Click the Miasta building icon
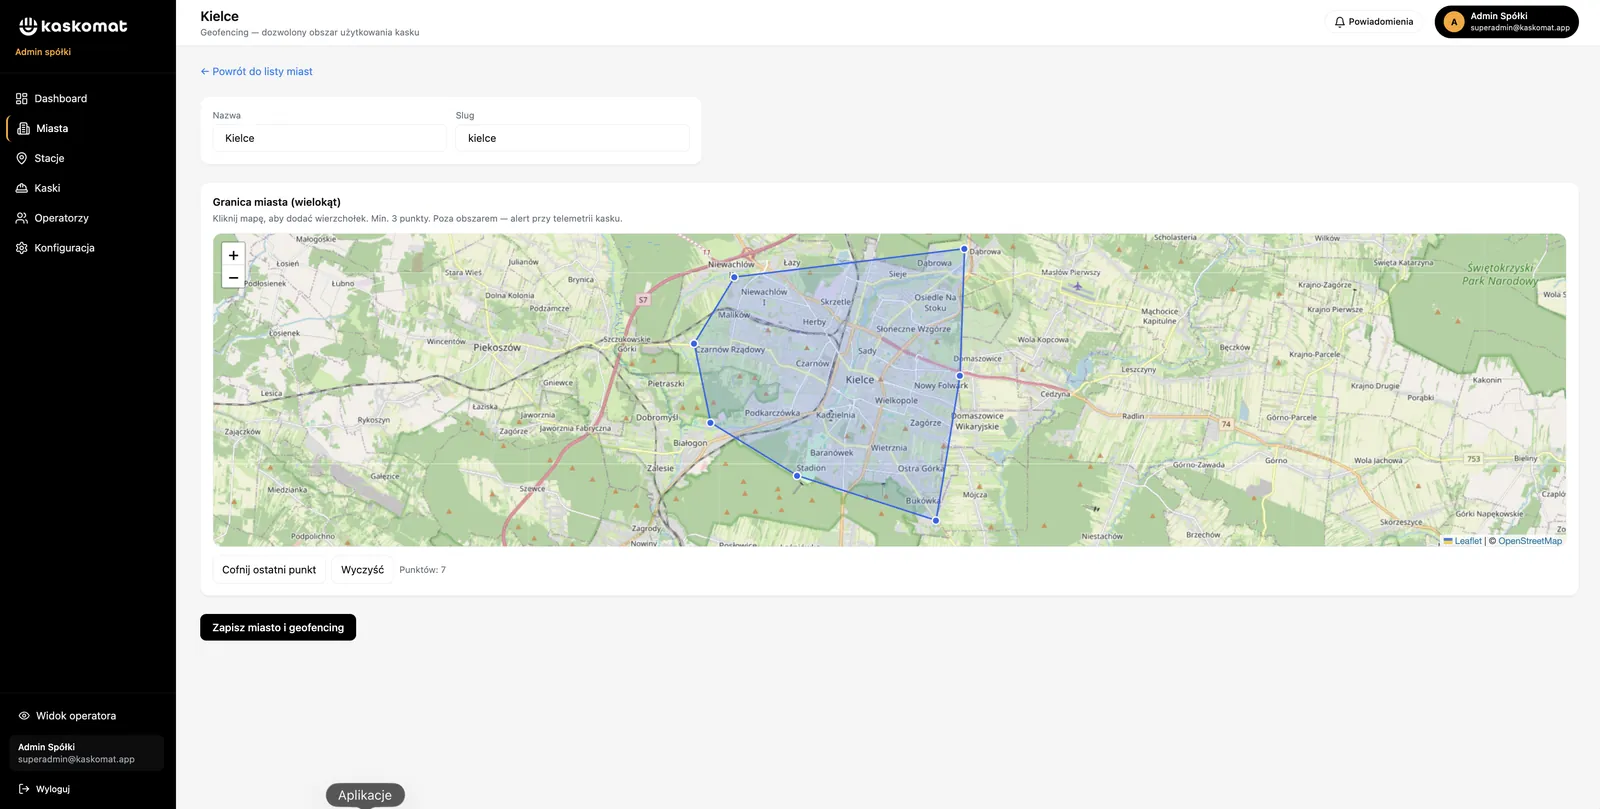Image resolution: width=1600 pixels, height=809 pixels. tap(24, 129)
